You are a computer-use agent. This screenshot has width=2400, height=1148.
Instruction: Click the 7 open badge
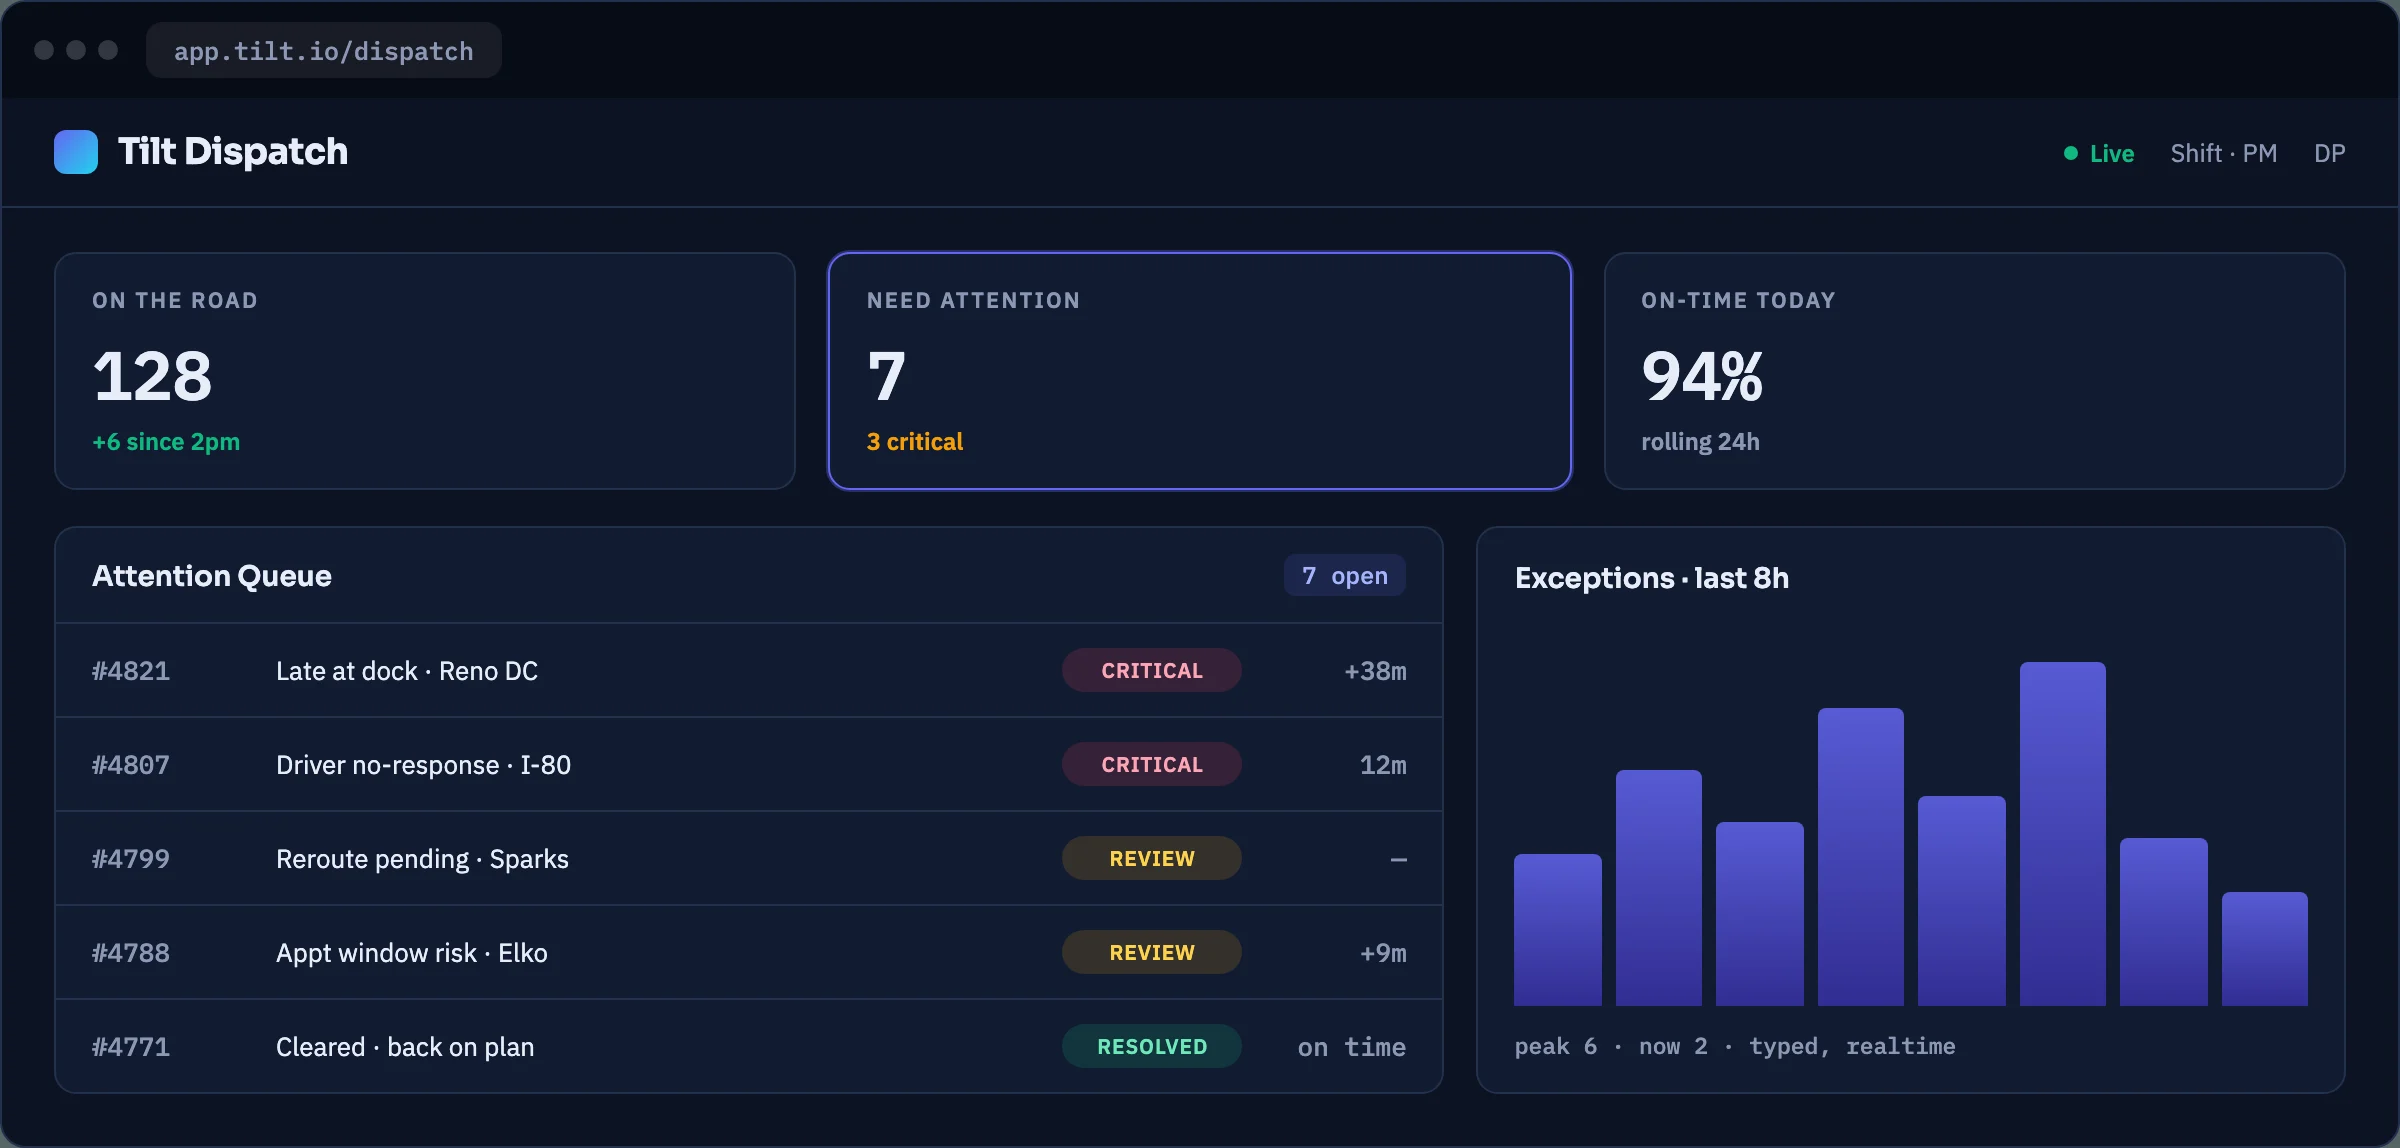[1345, 576]
